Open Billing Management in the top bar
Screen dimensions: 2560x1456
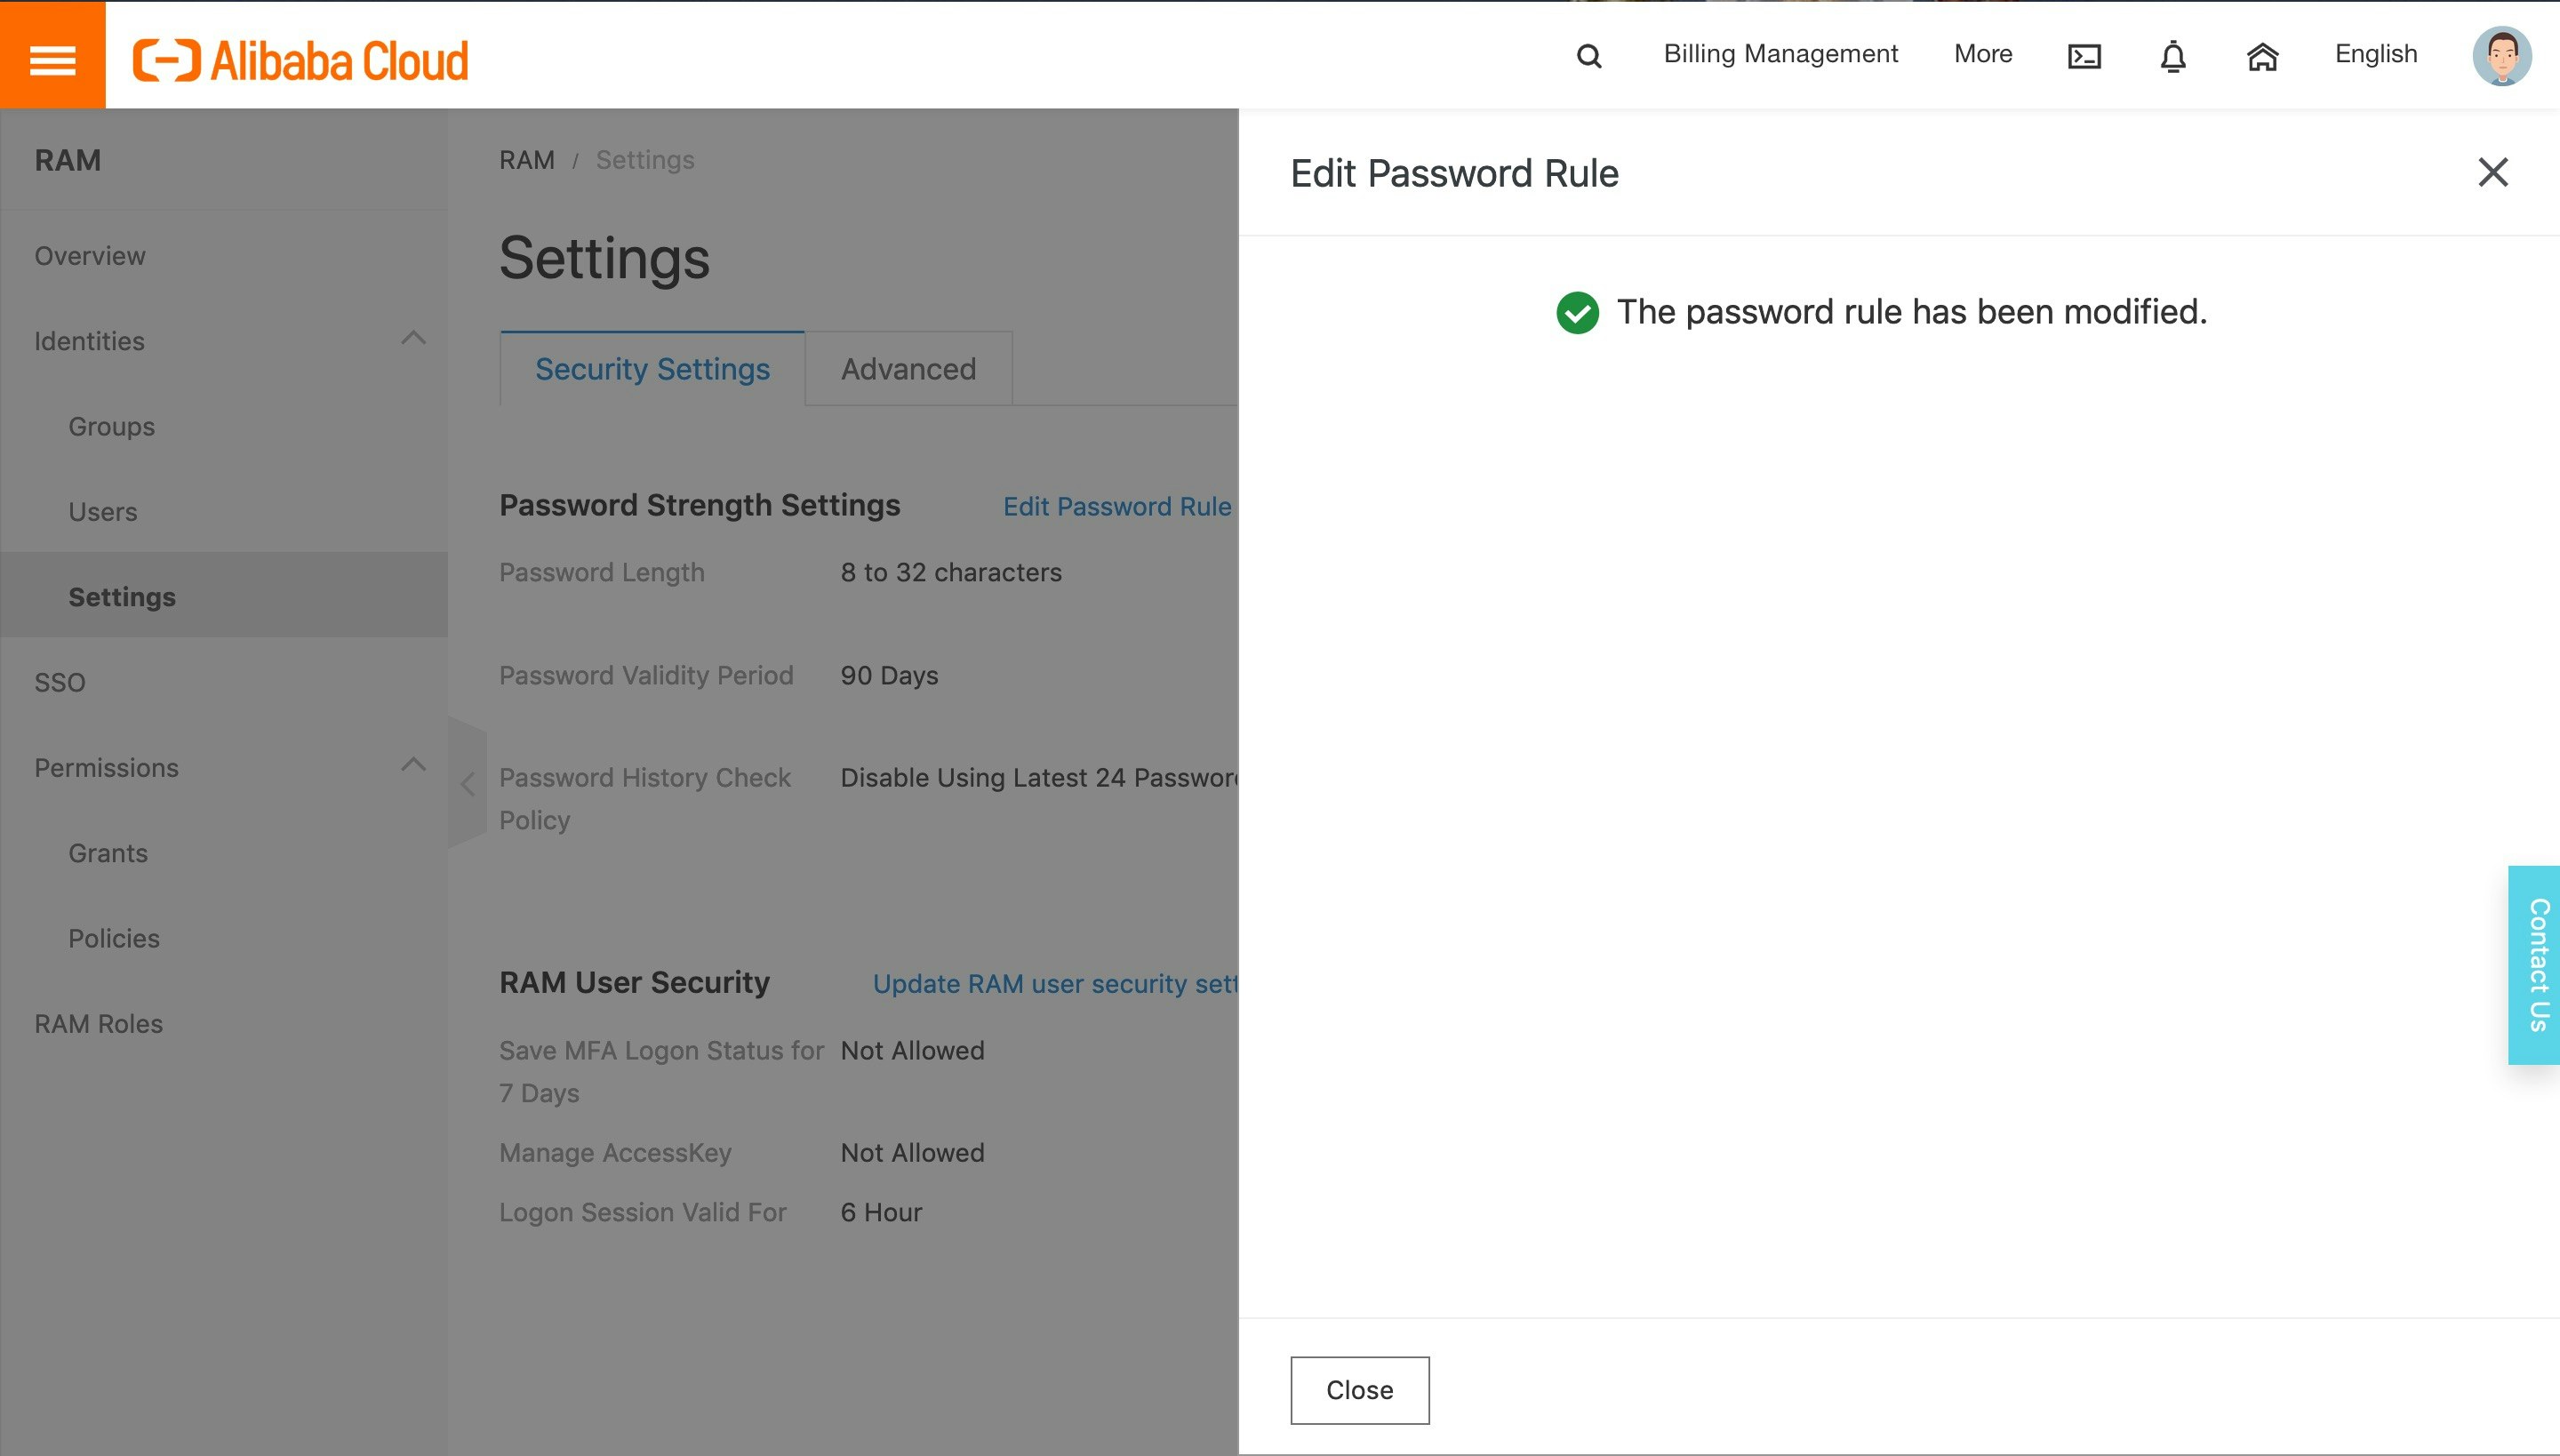coord(1780,54)
